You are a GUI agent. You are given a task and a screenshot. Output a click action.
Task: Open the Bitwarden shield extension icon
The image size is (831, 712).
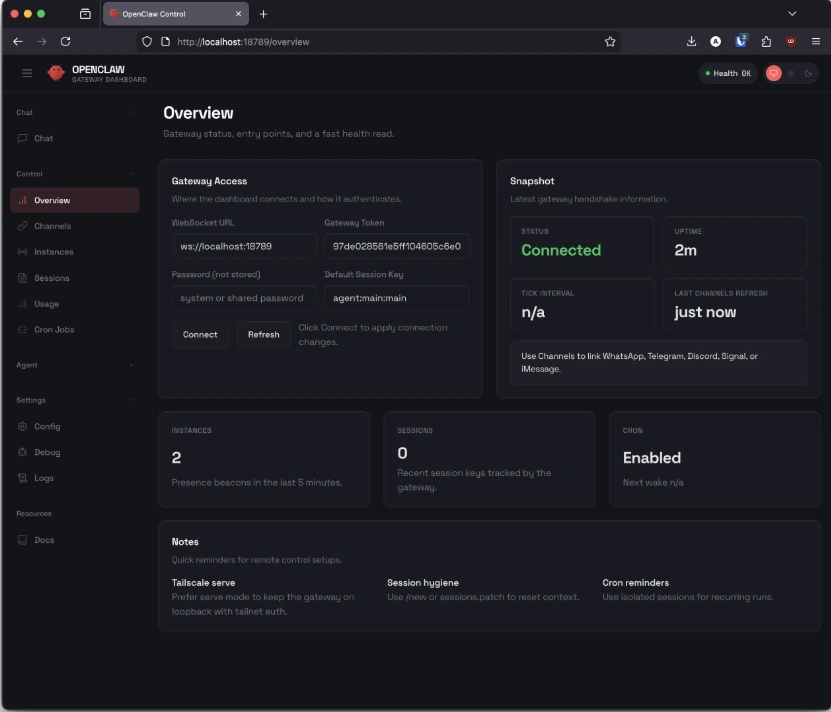[741, 41]
